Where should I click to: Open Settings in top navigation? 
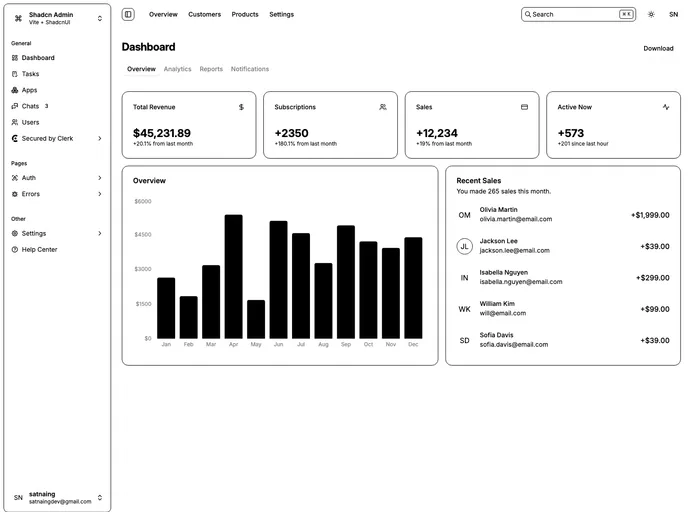282,14
